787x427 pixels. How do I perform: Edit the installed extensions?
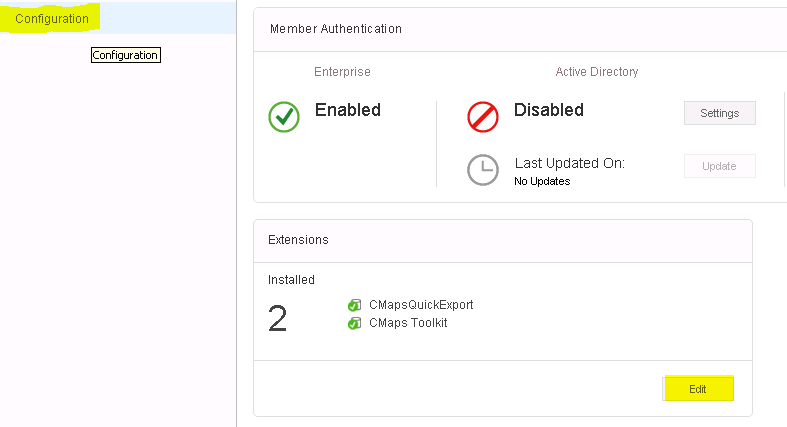pyautogui.click(x=698, y=389)
